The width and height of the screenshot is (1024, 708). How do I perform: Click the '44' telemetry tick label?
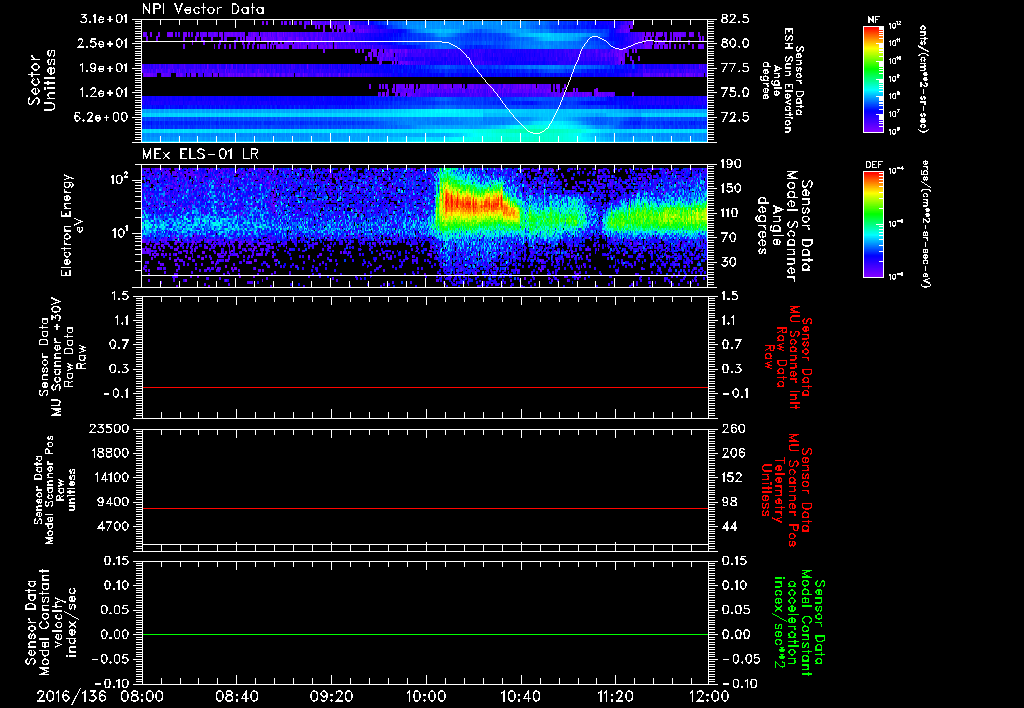[x=730, y=526]
